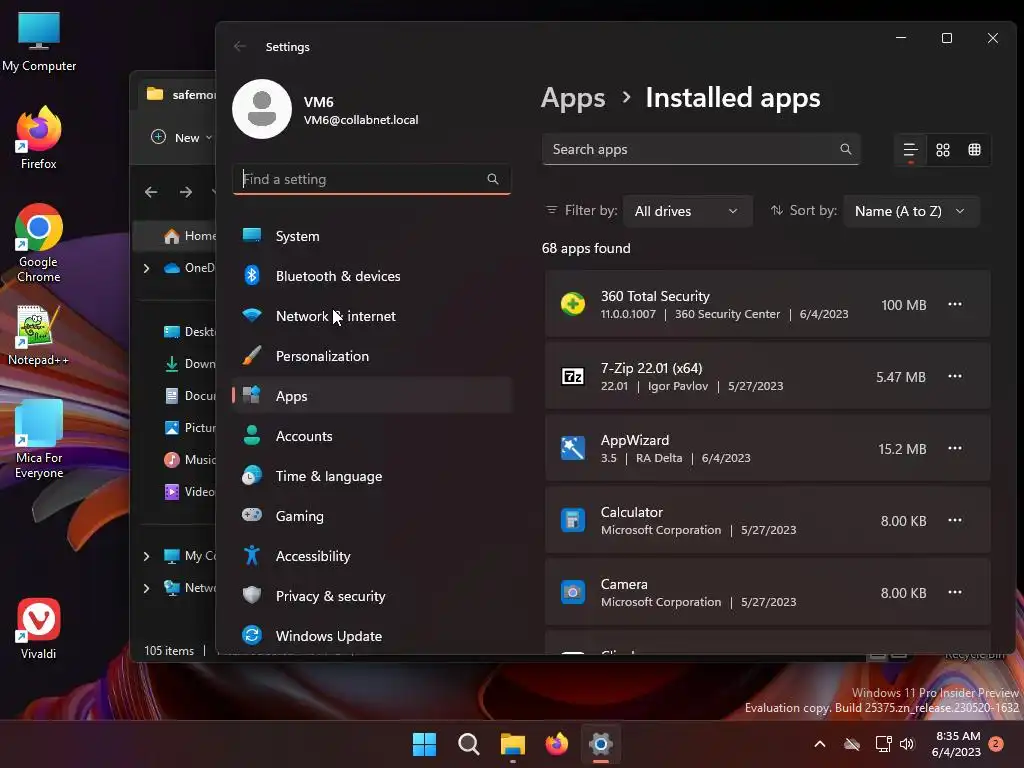Open the taskbar clock and date
The height and width of the screenshot is (768, 1024).
[x=957, y=744]
